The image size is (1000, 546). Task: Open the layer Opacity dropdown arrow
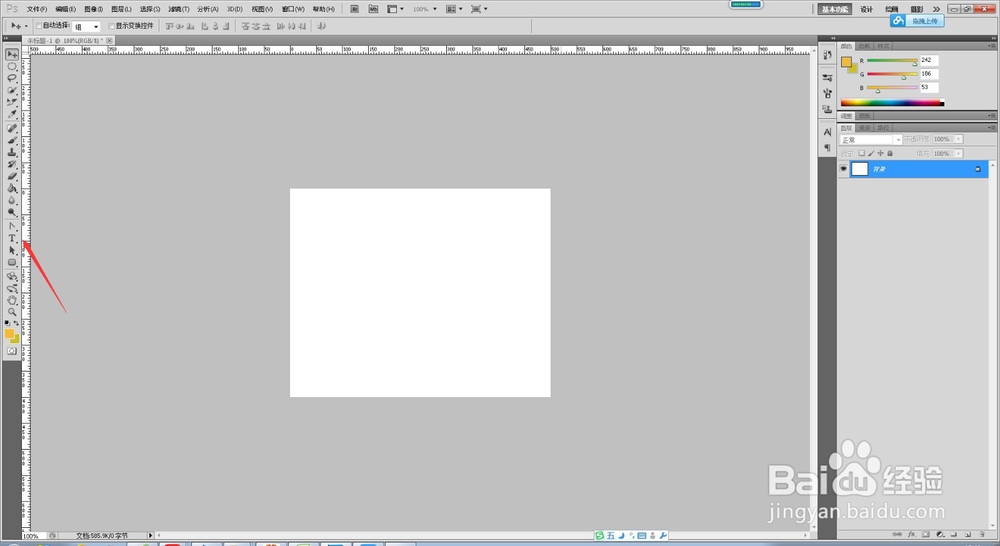[x=959, y=139]
